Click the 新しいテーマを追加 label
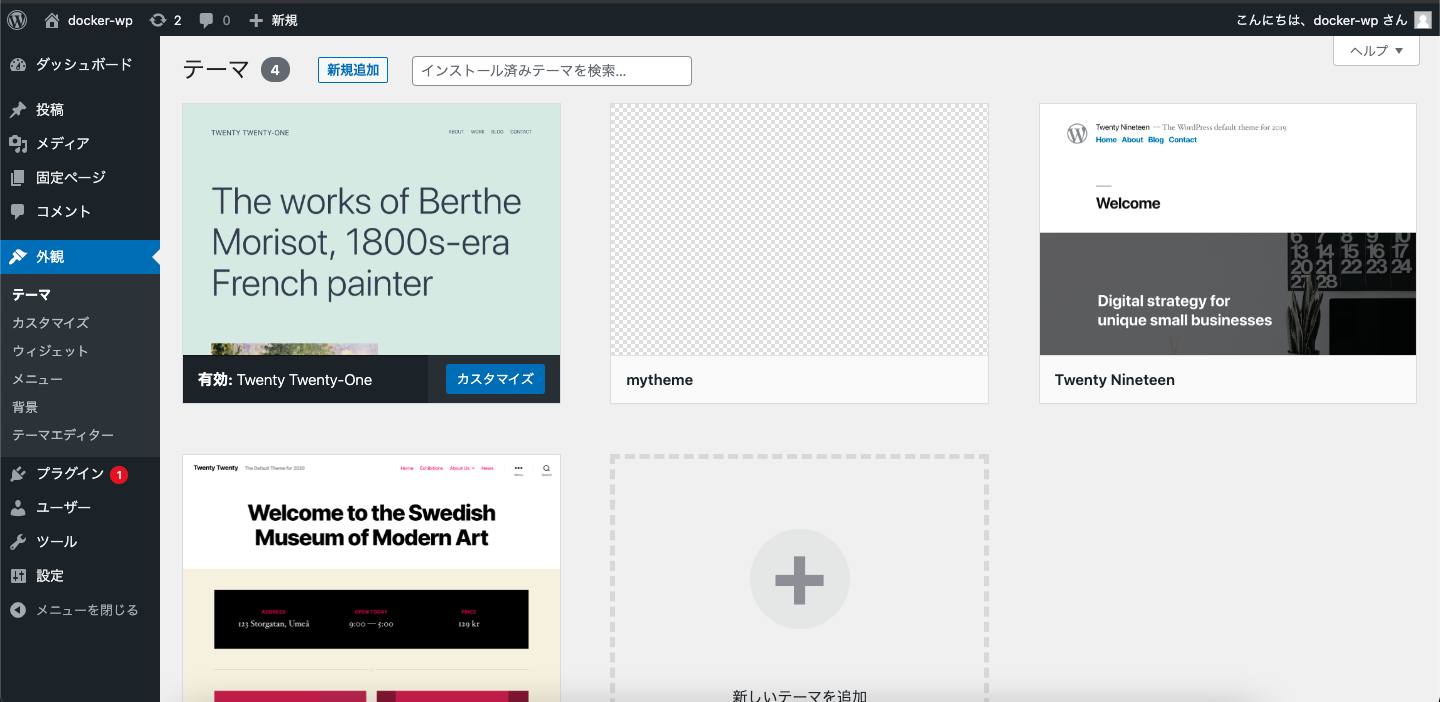The image size is (1440, 702). (800, 695)
